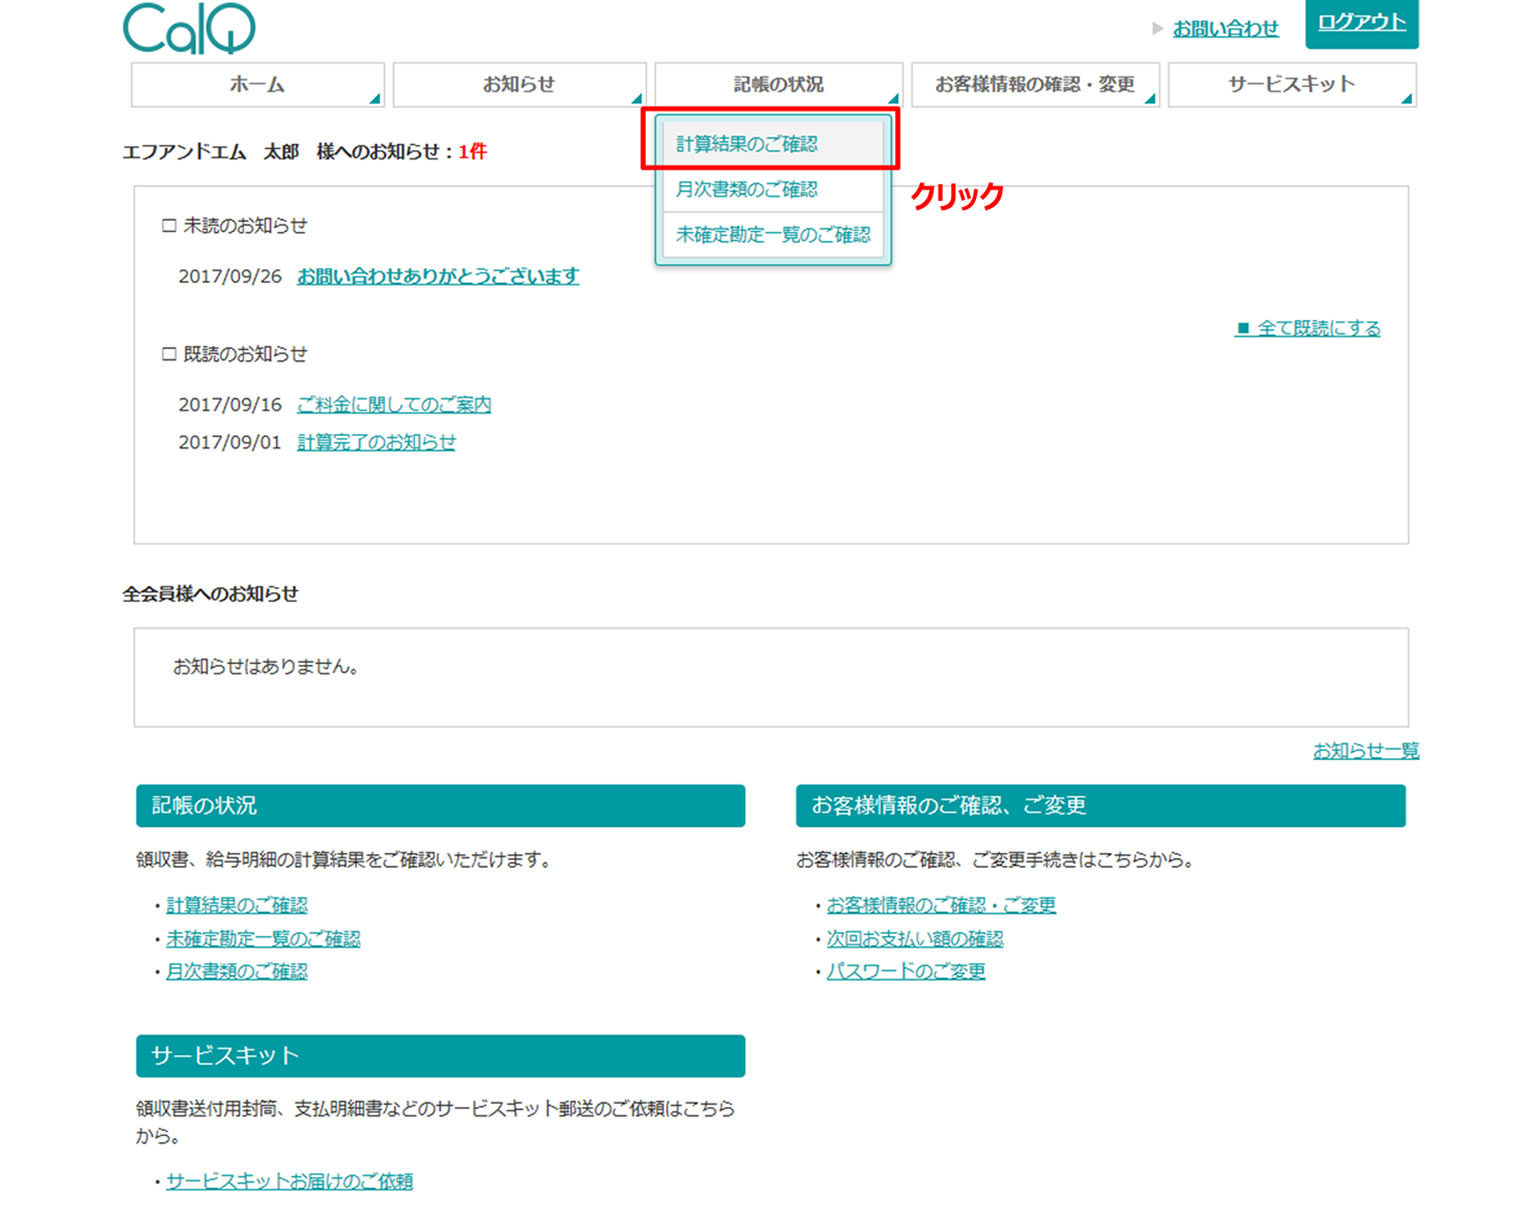Open the お知らせ一覧 link
Image resolution: width=1540 pixels, height=1206 pixels.
tap(1366, 751)
